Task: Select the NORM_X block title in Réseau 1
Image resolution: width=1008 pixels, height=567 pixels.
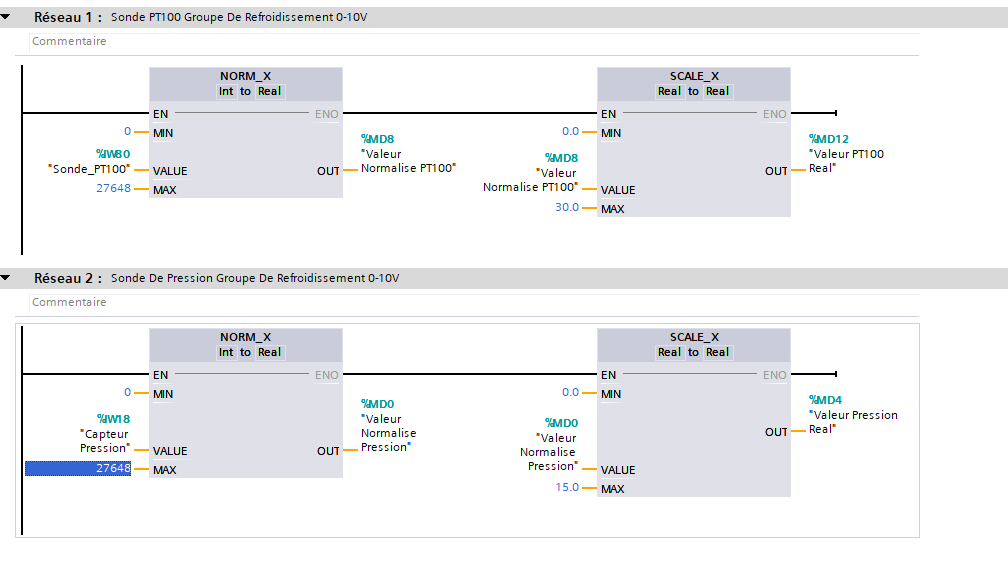Action: [245, 76]
